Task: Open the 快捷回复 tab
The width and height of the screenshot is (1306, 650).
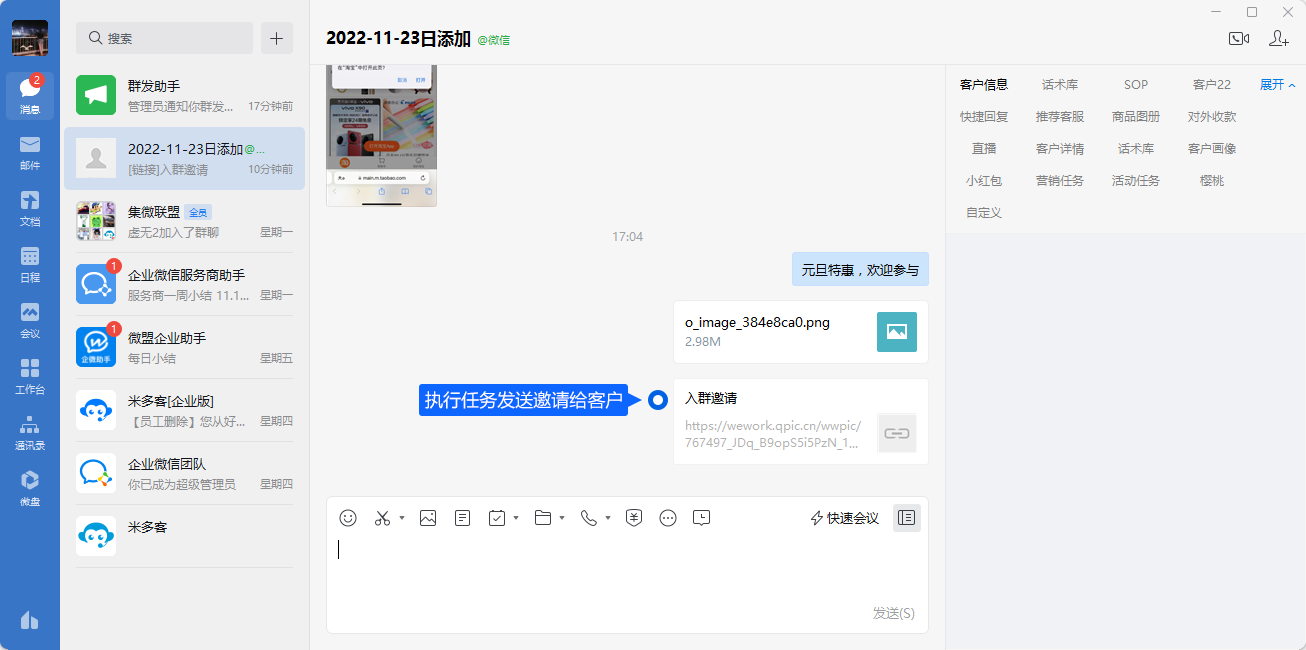Action: (984, 117)
